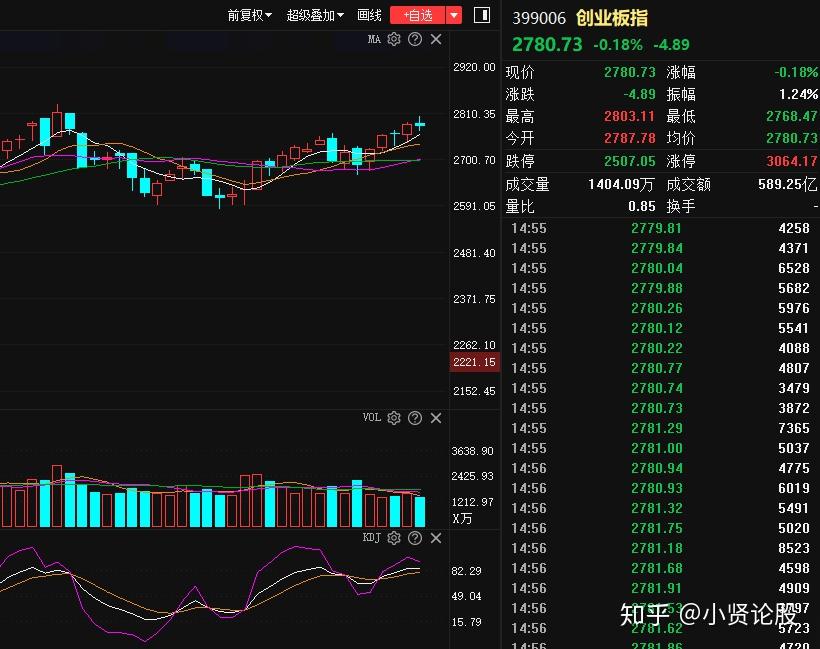
Task: Open the MA indicator settings gear
Action: (393, 39)
